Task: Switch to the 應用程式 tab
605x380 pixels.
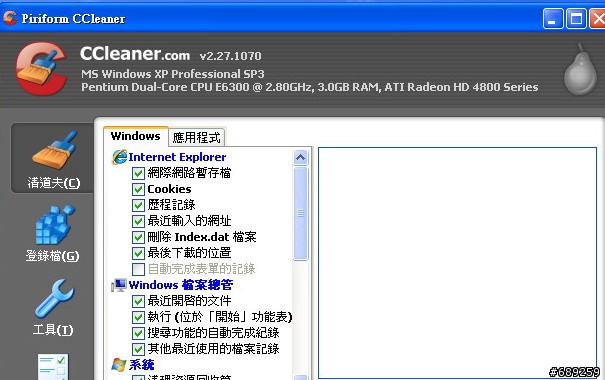Action: 196,138
